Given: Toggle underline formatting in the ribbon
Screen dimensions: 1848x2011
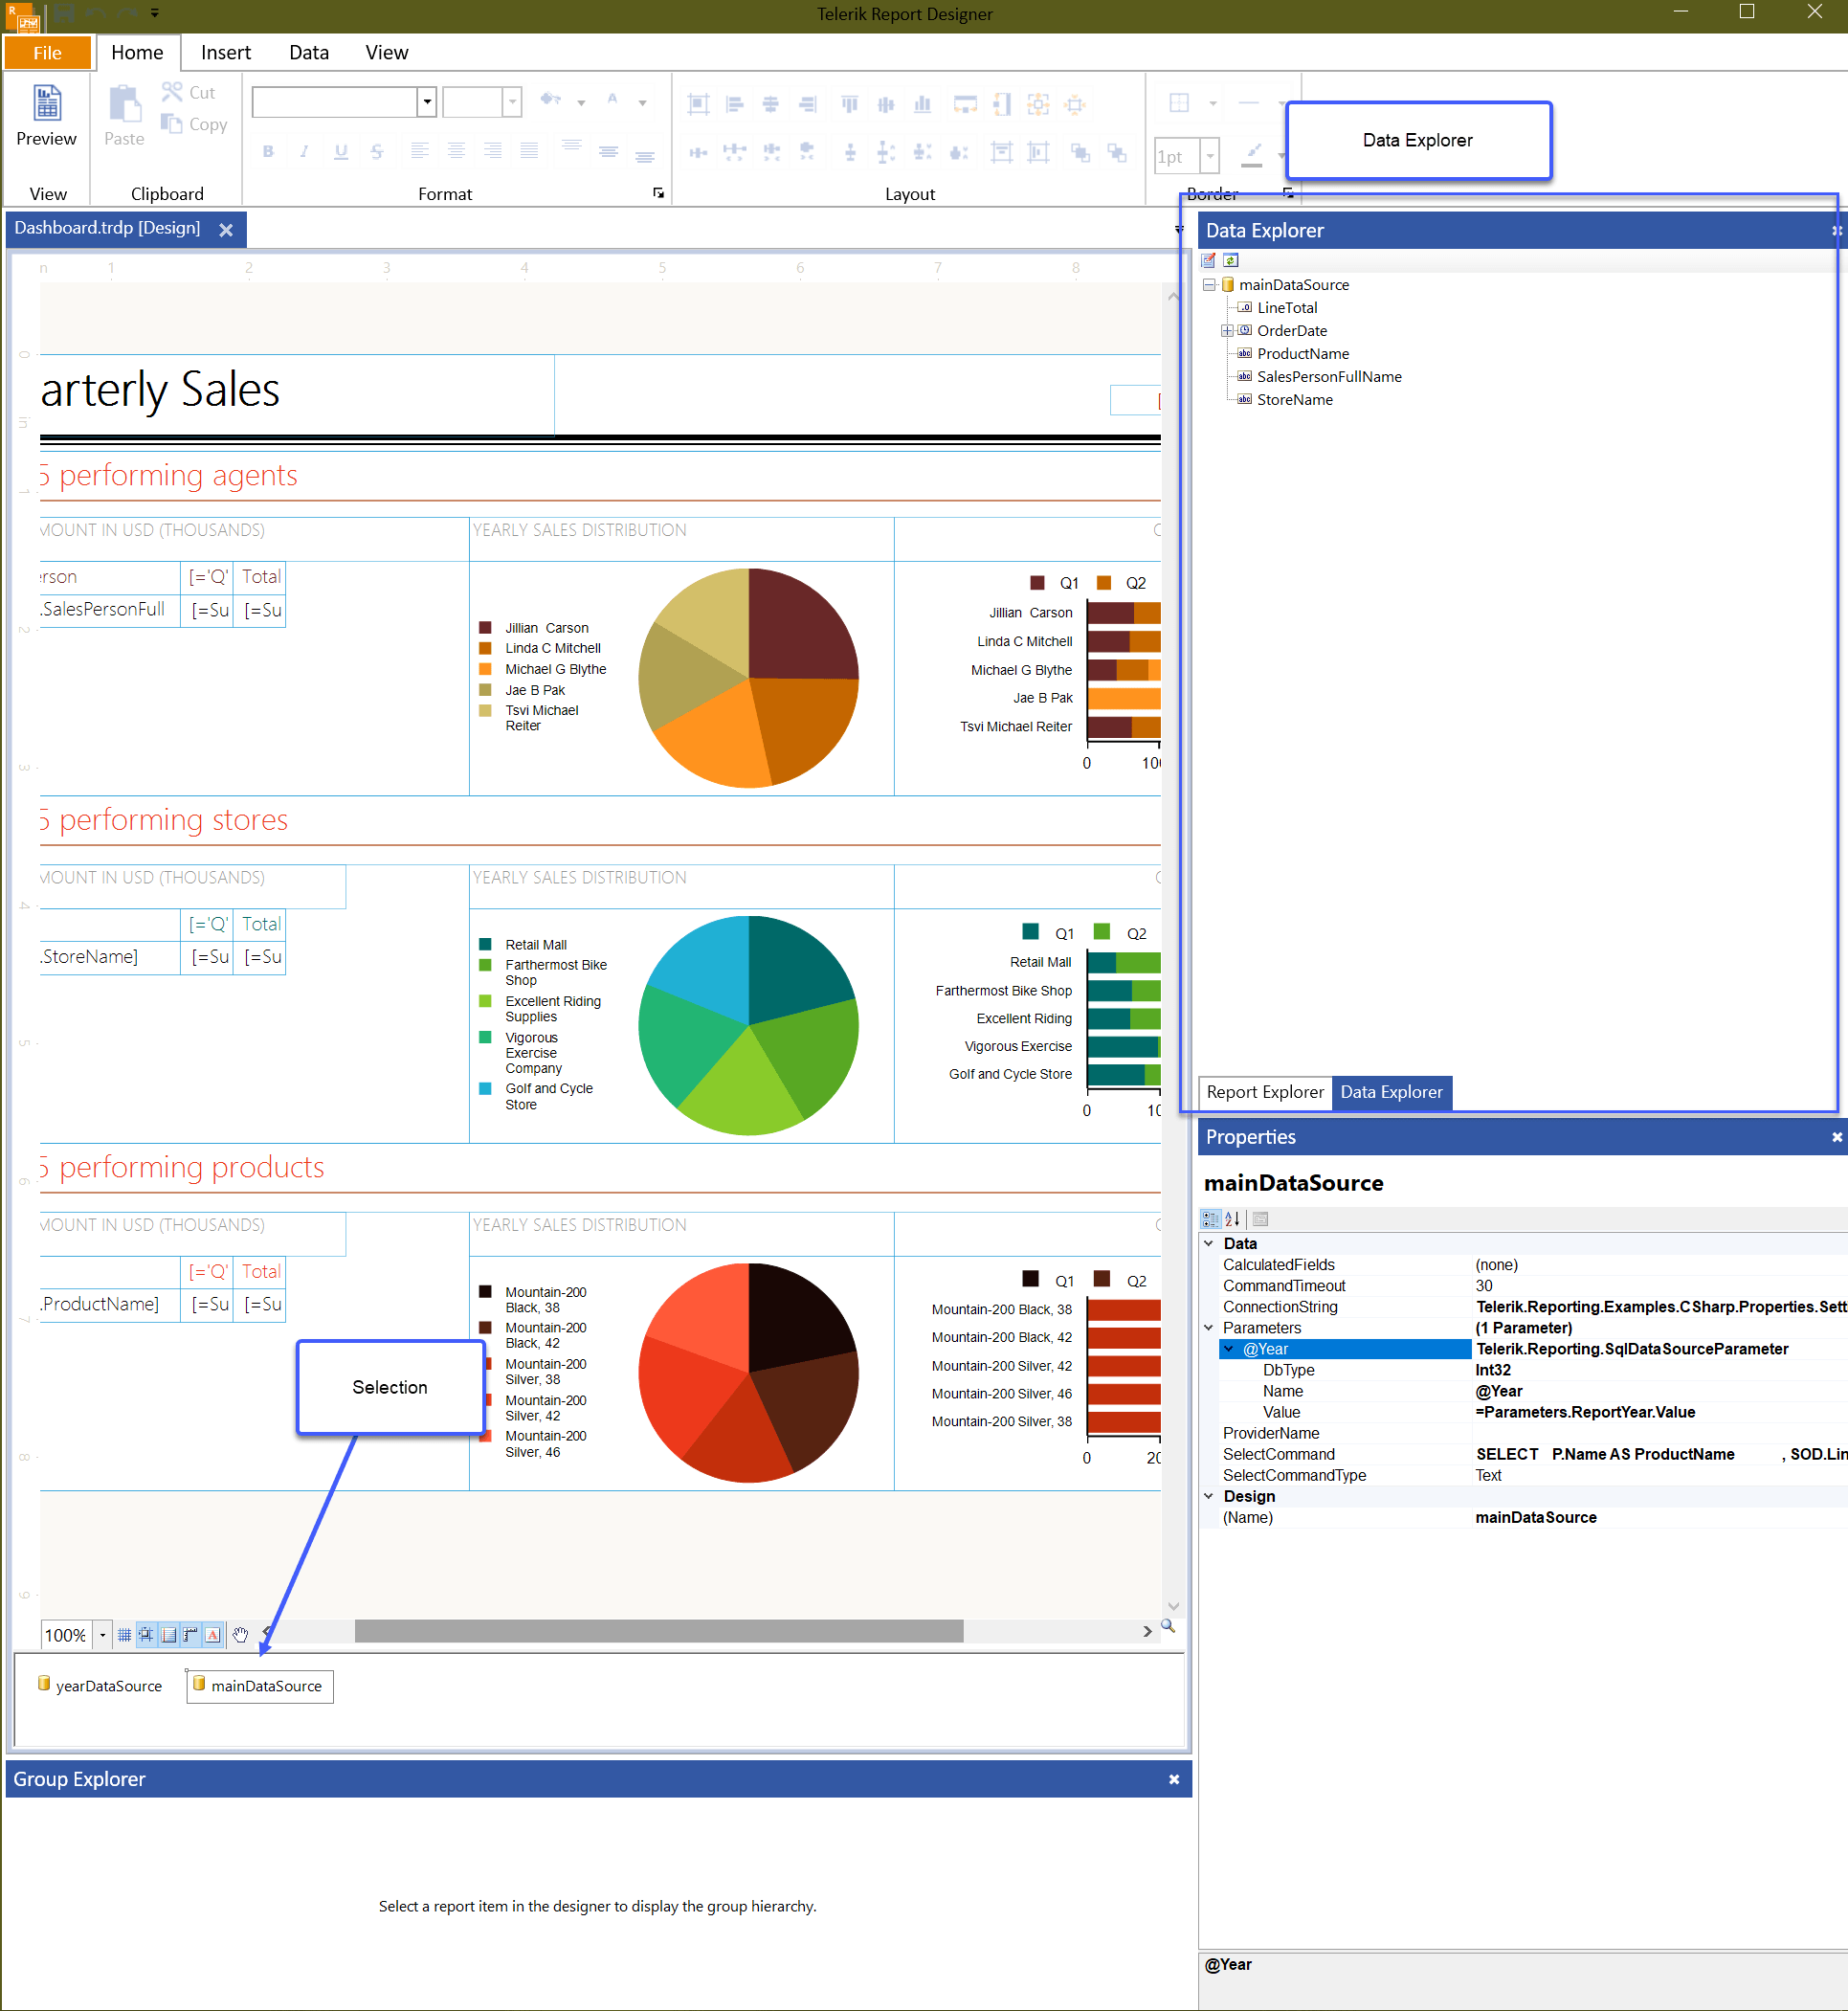Looking at the screenshot, I should click(340, 151).
